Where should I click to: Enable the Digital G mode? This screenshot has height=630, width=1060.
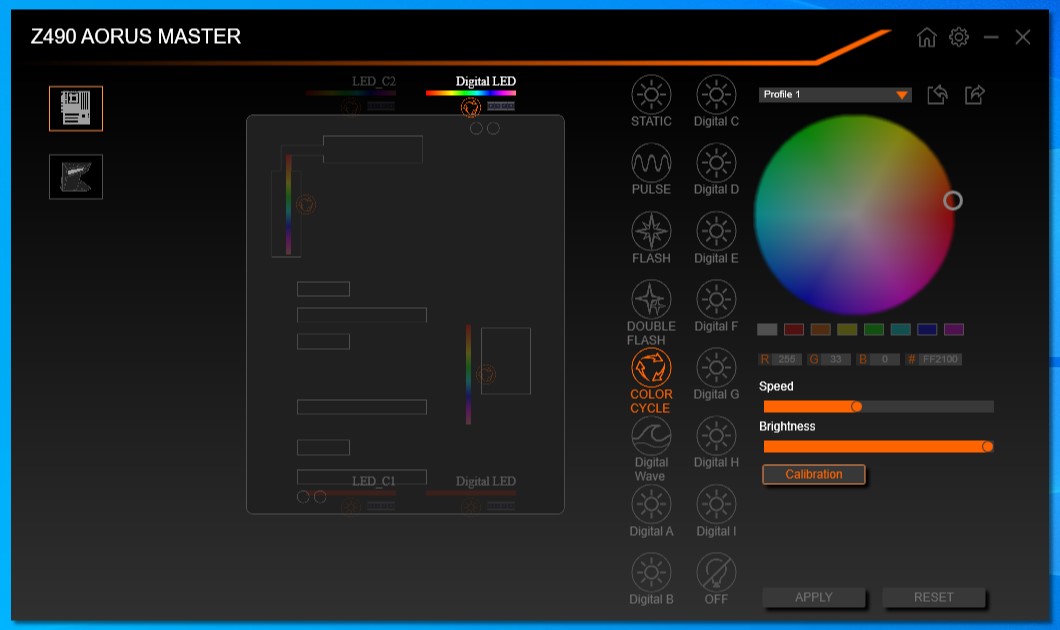716,374
